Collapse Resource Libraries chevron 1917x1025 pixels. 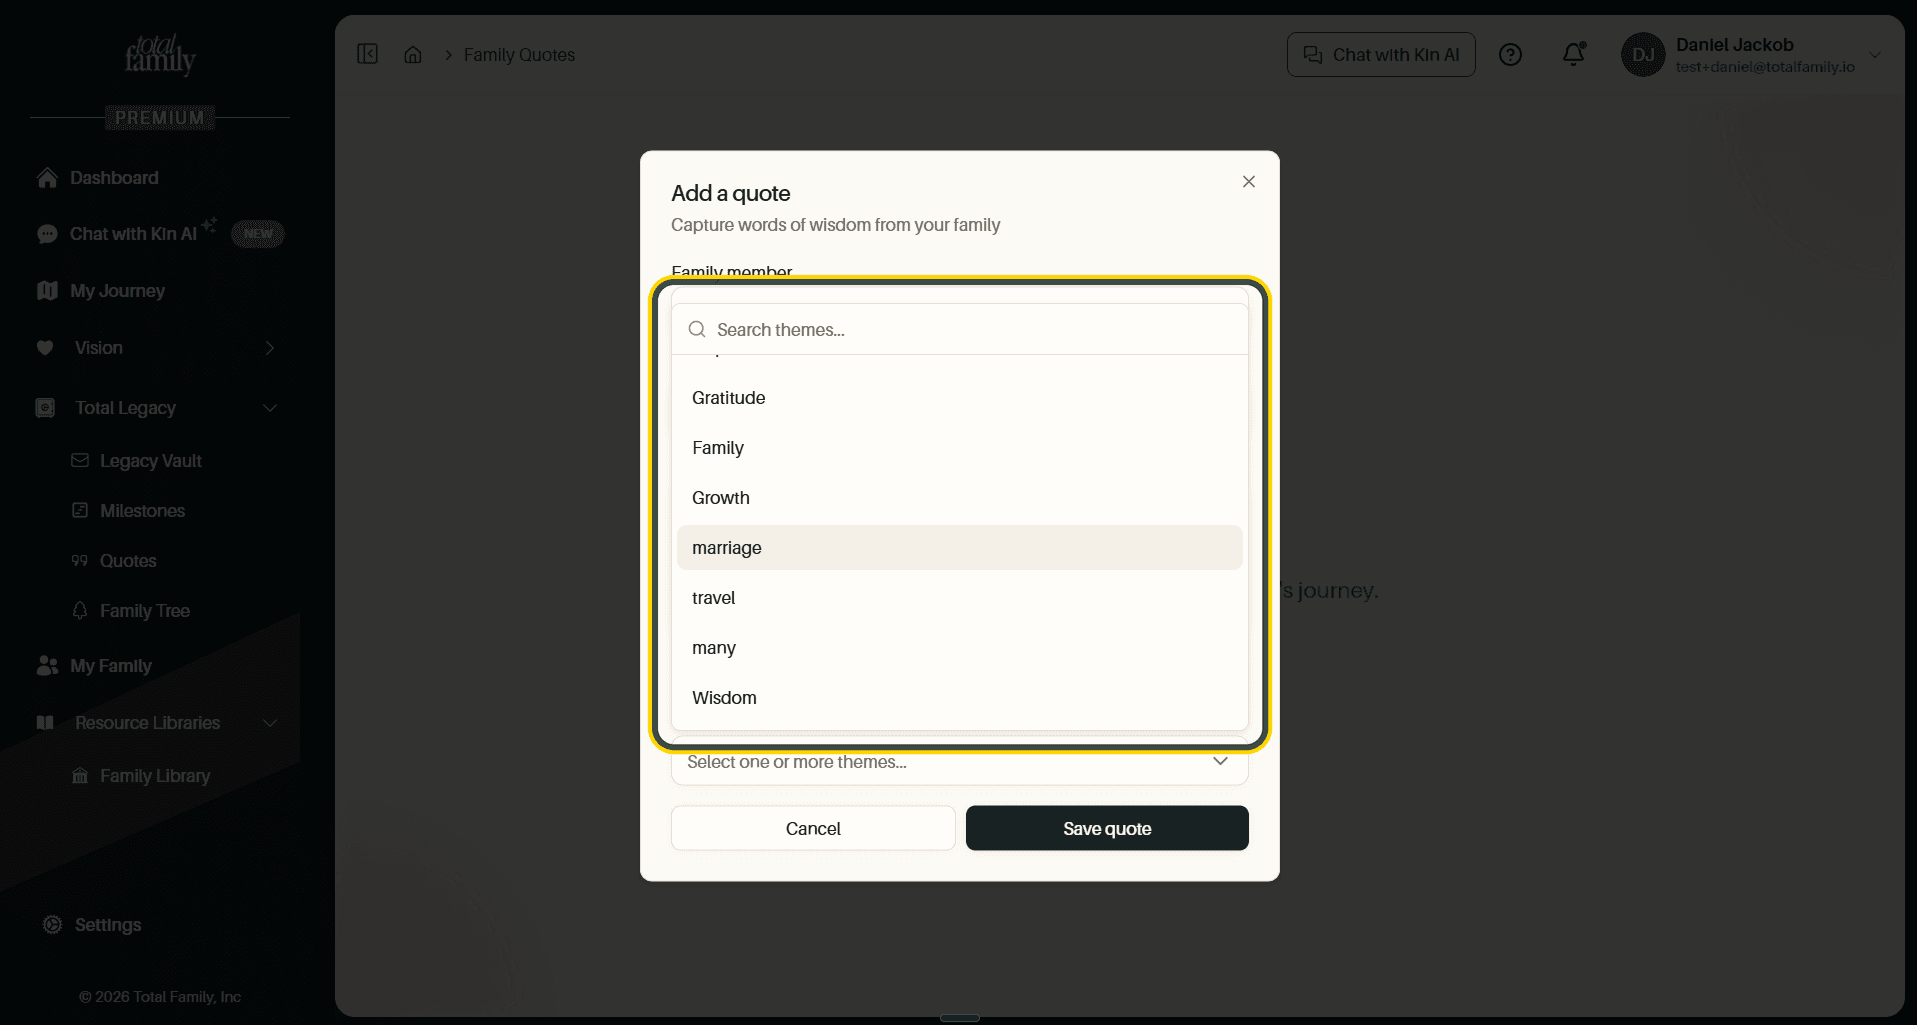(x=270, y=723)
